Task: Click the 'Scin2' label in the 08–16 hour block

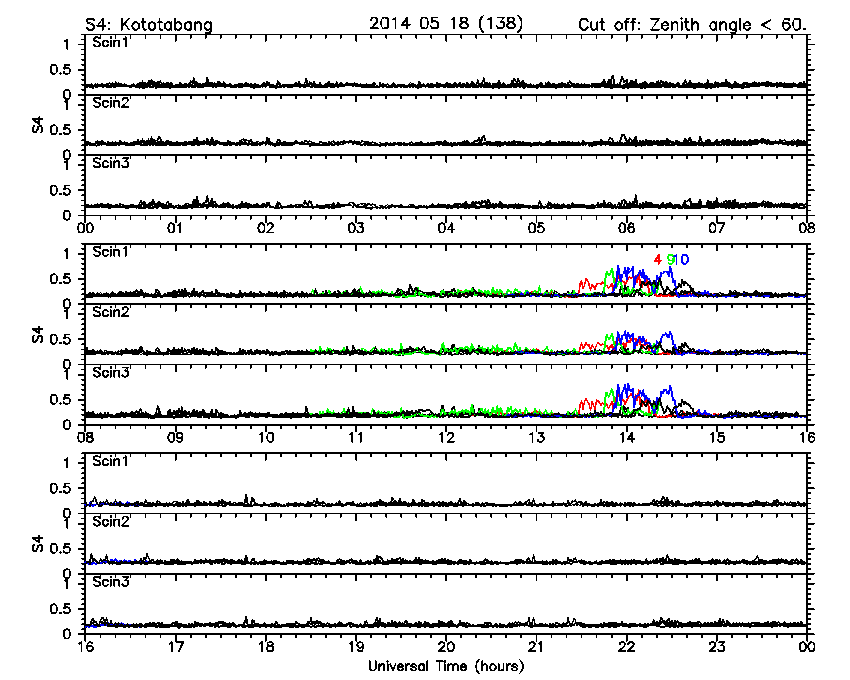Action: coord(111,312)
